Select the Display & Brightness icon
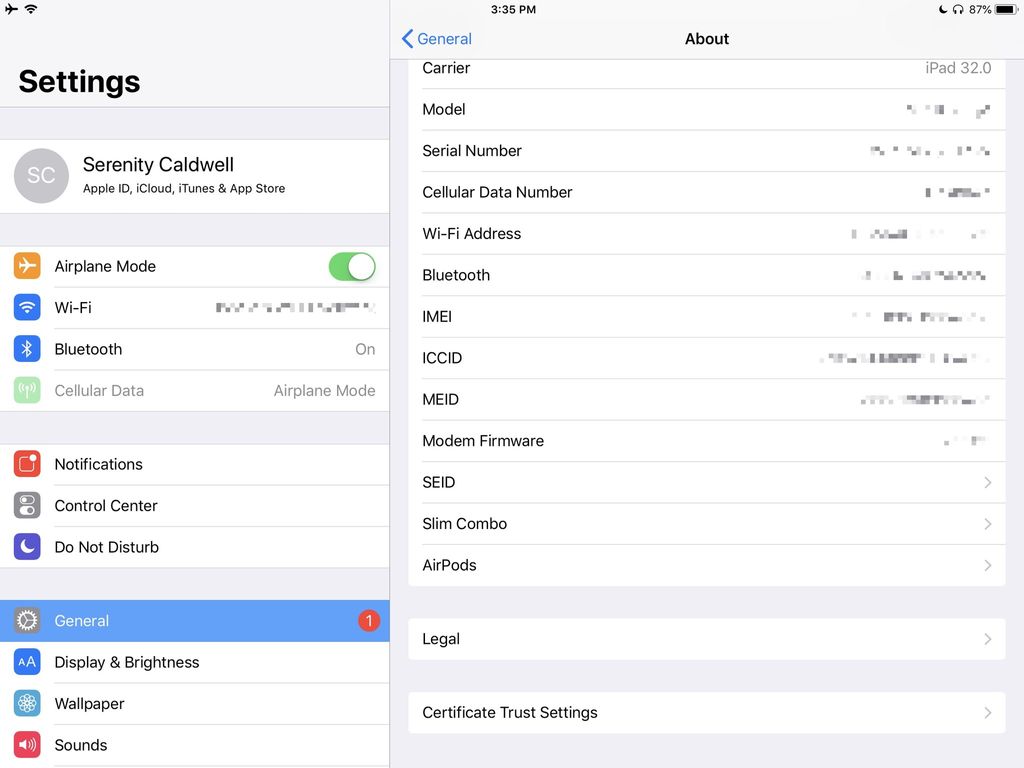 [x=25, y=662]
